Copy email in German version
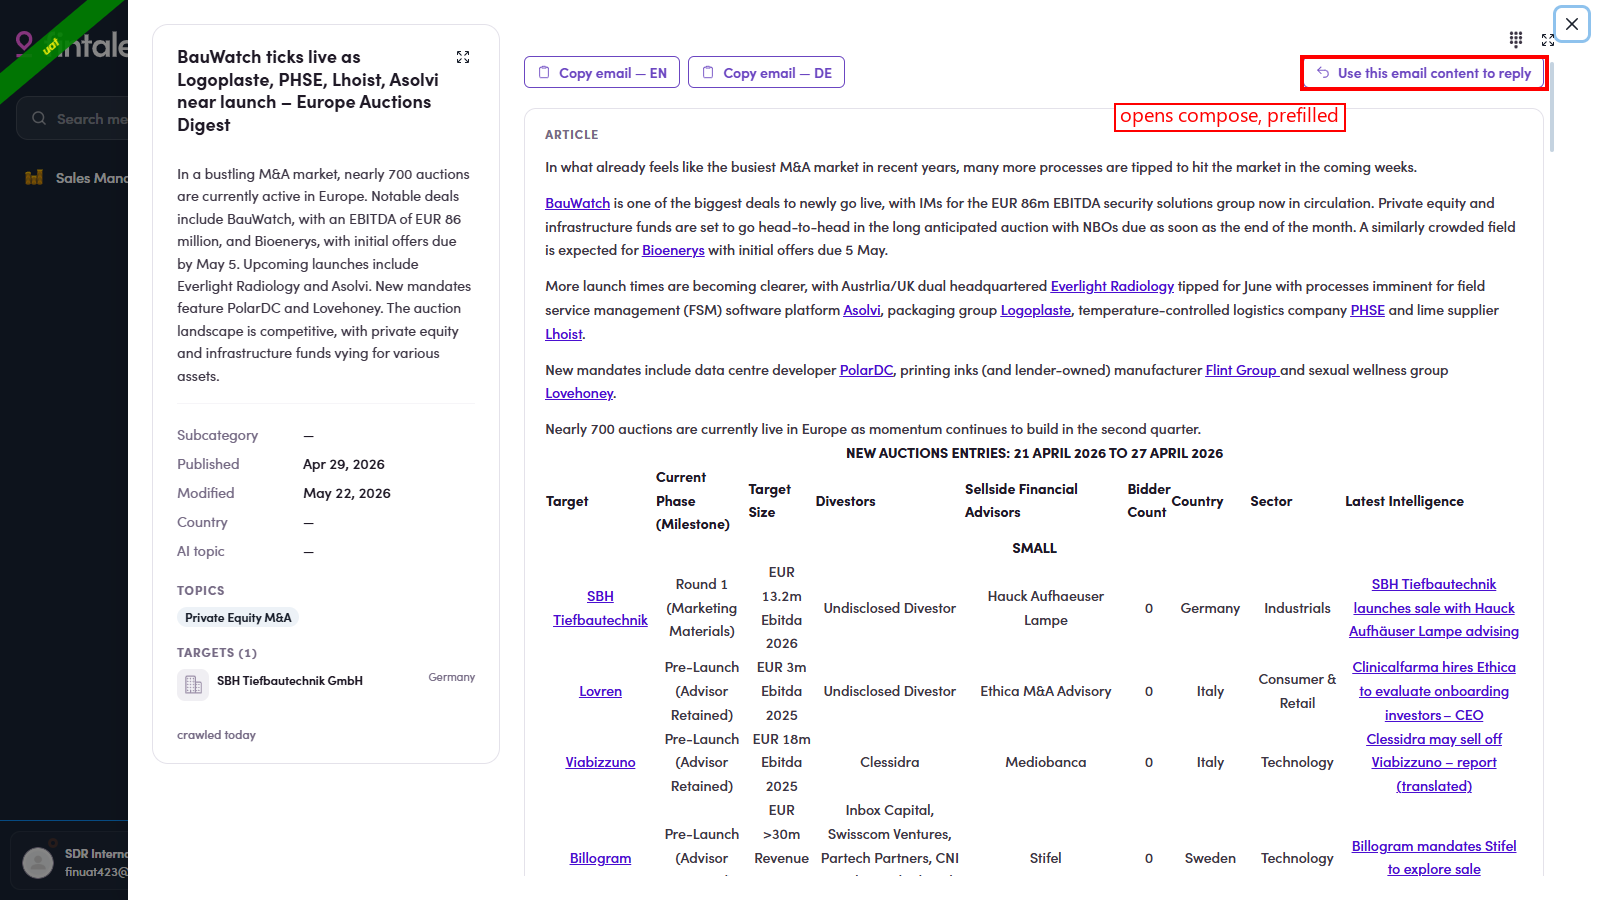Image resolution: width=1600 pixels, height=900 pixels. 766,72
